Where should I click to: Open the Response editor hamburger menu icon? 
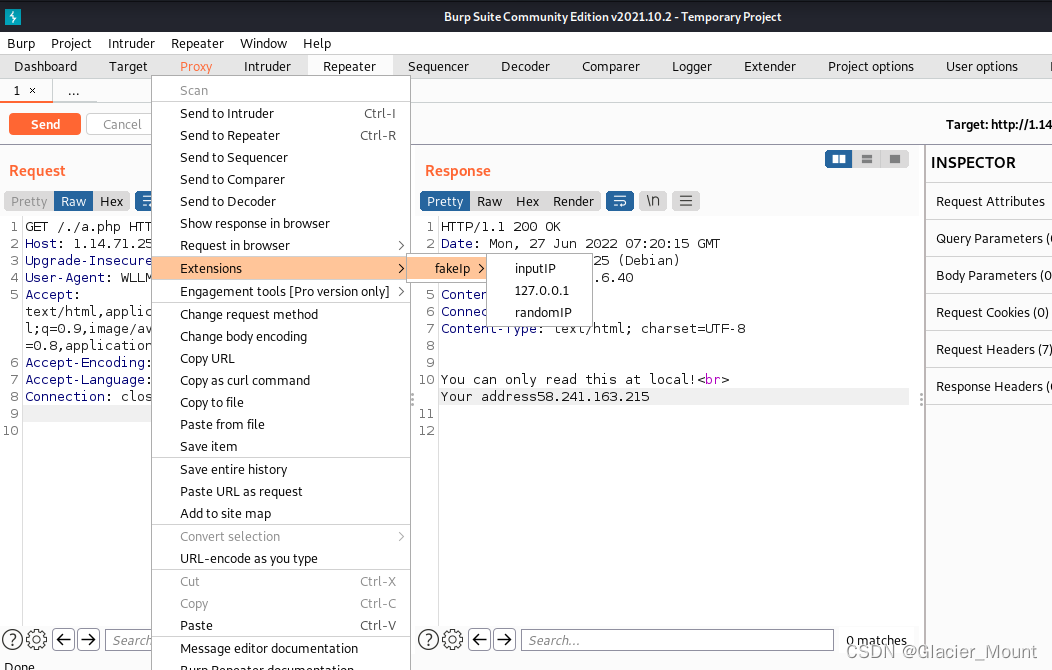[x=685, y=201]
